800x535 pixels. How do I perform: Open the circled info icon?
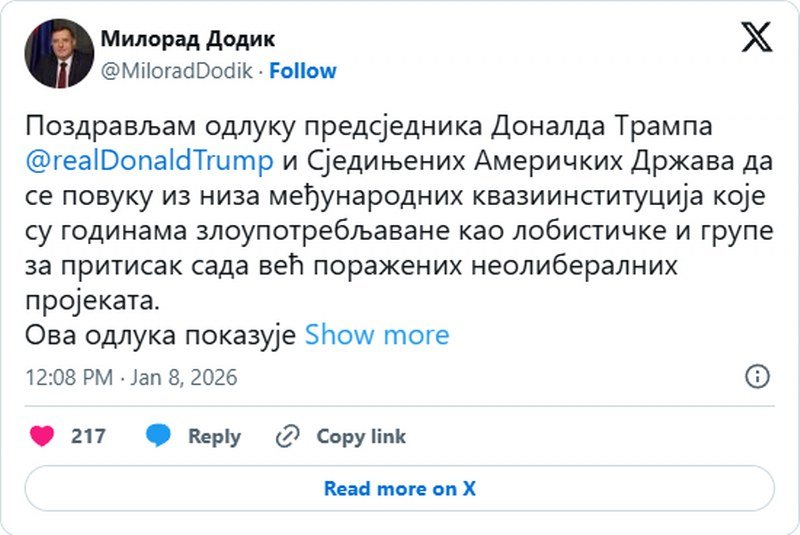point(757,377)
